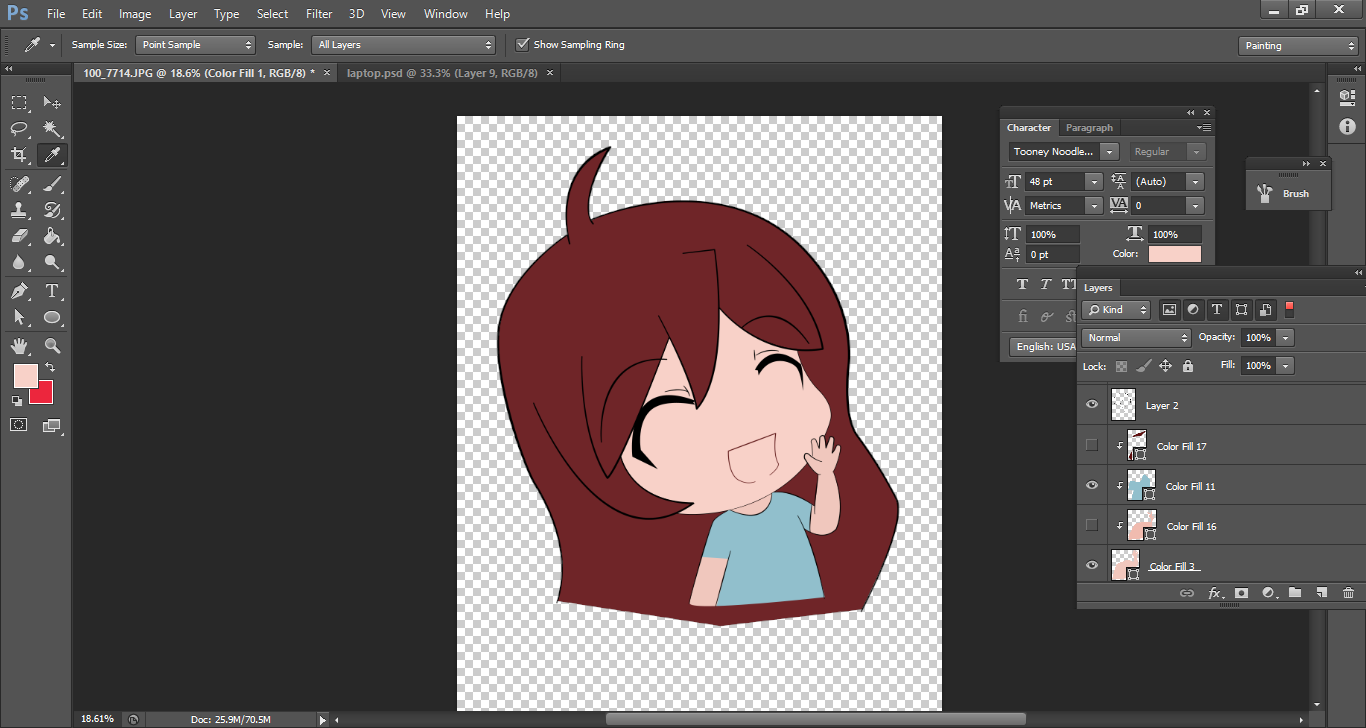Screen dimensions: 1366x728
Task: Open the Filter menu
Action: click(319, 14)
